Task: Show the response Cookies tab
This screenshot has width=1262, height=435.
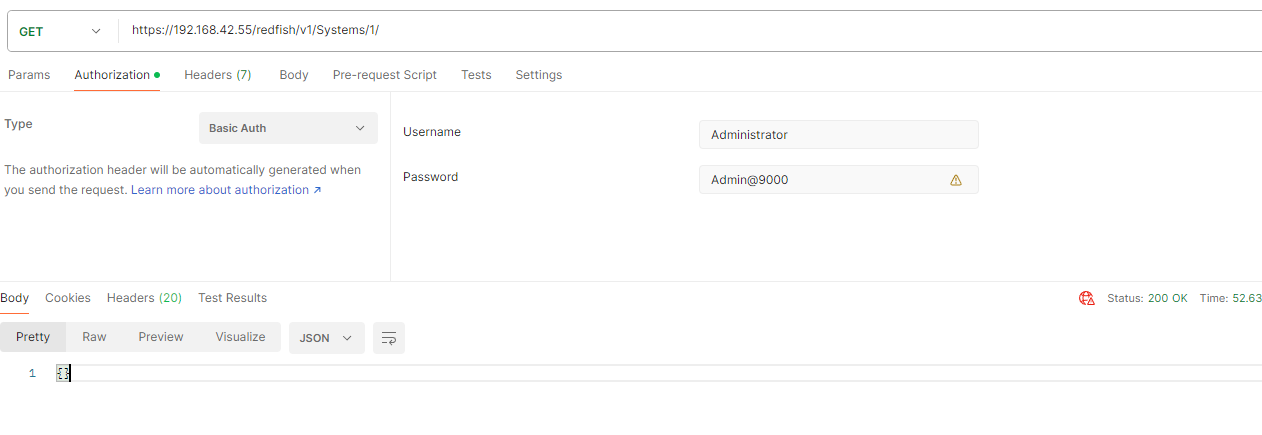Action: coord(68,298)
